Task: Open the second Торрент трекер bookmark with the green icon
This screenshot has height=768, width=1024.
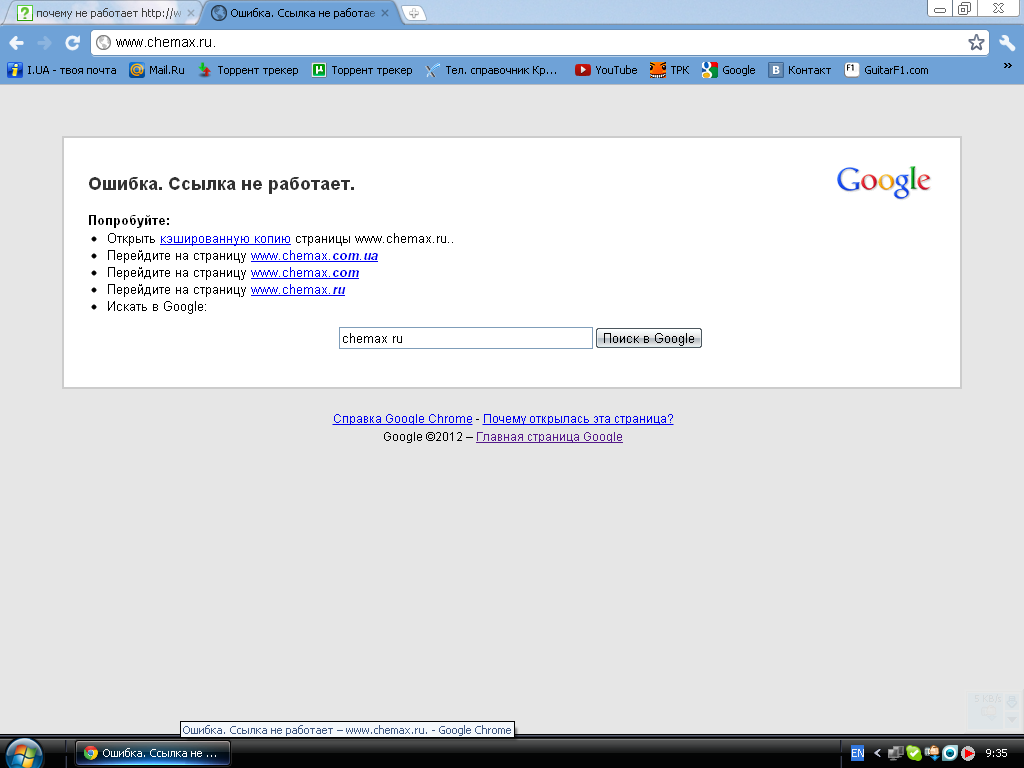Action: (362, 70)
